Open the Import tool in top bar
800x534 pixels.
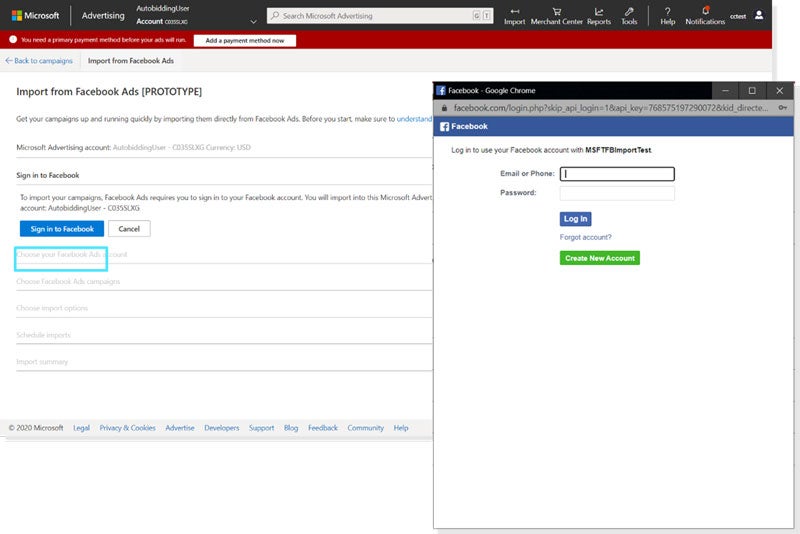(x=514, y=16)
